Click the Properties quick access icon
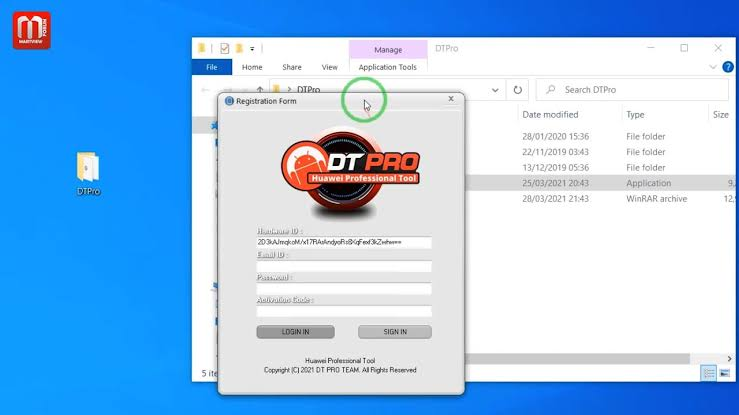 [x=224, y=49]
